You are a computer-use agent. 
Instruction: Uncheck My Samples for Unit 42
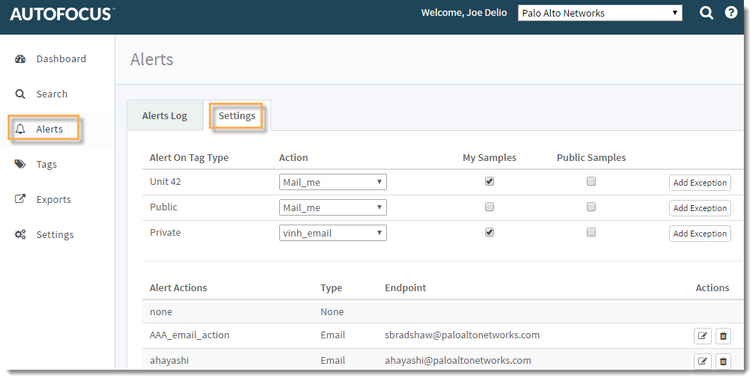[x=489, y=182]
